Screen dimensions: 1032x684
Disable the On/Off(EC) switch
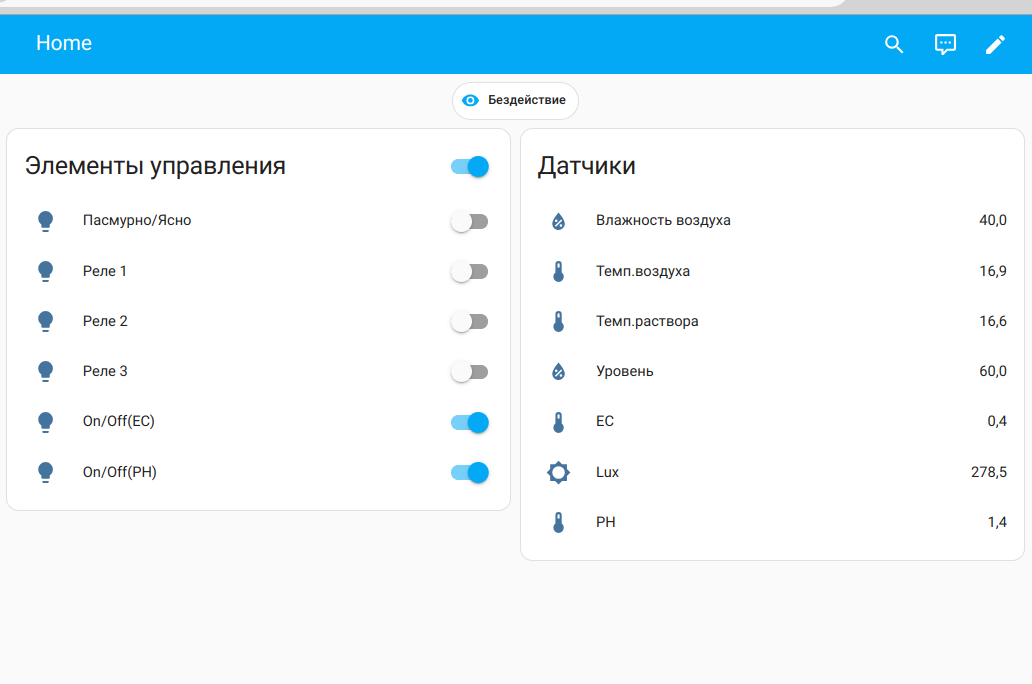(x=469, y=422)
